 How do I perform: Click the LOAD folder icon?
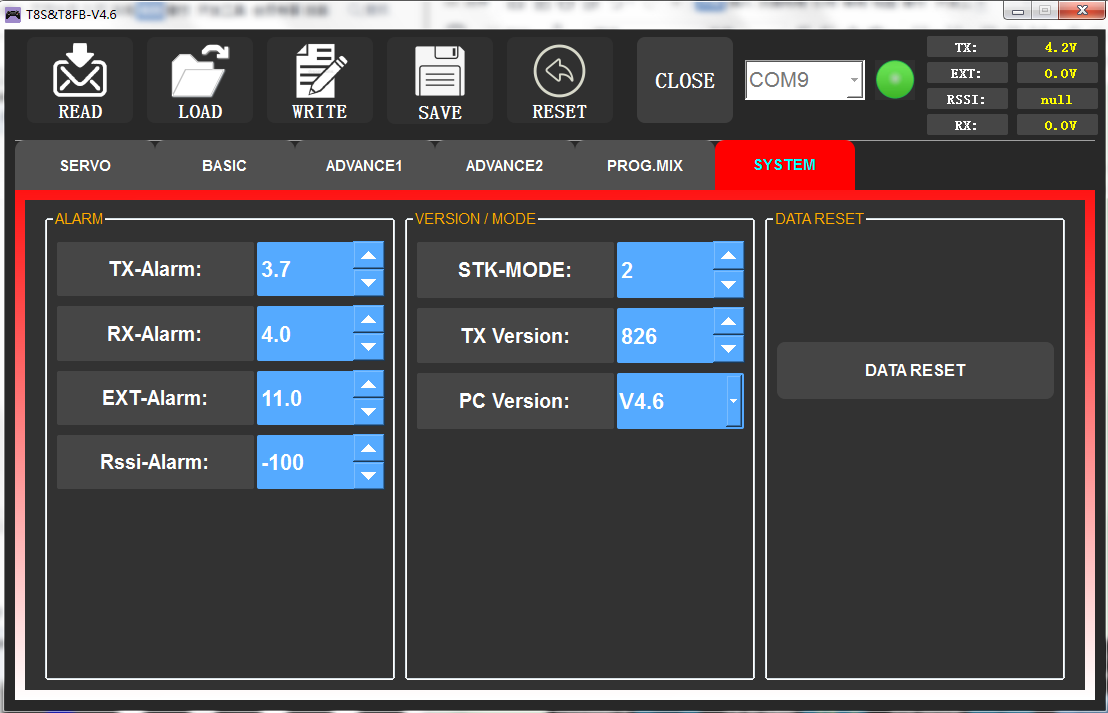[200, 71]
